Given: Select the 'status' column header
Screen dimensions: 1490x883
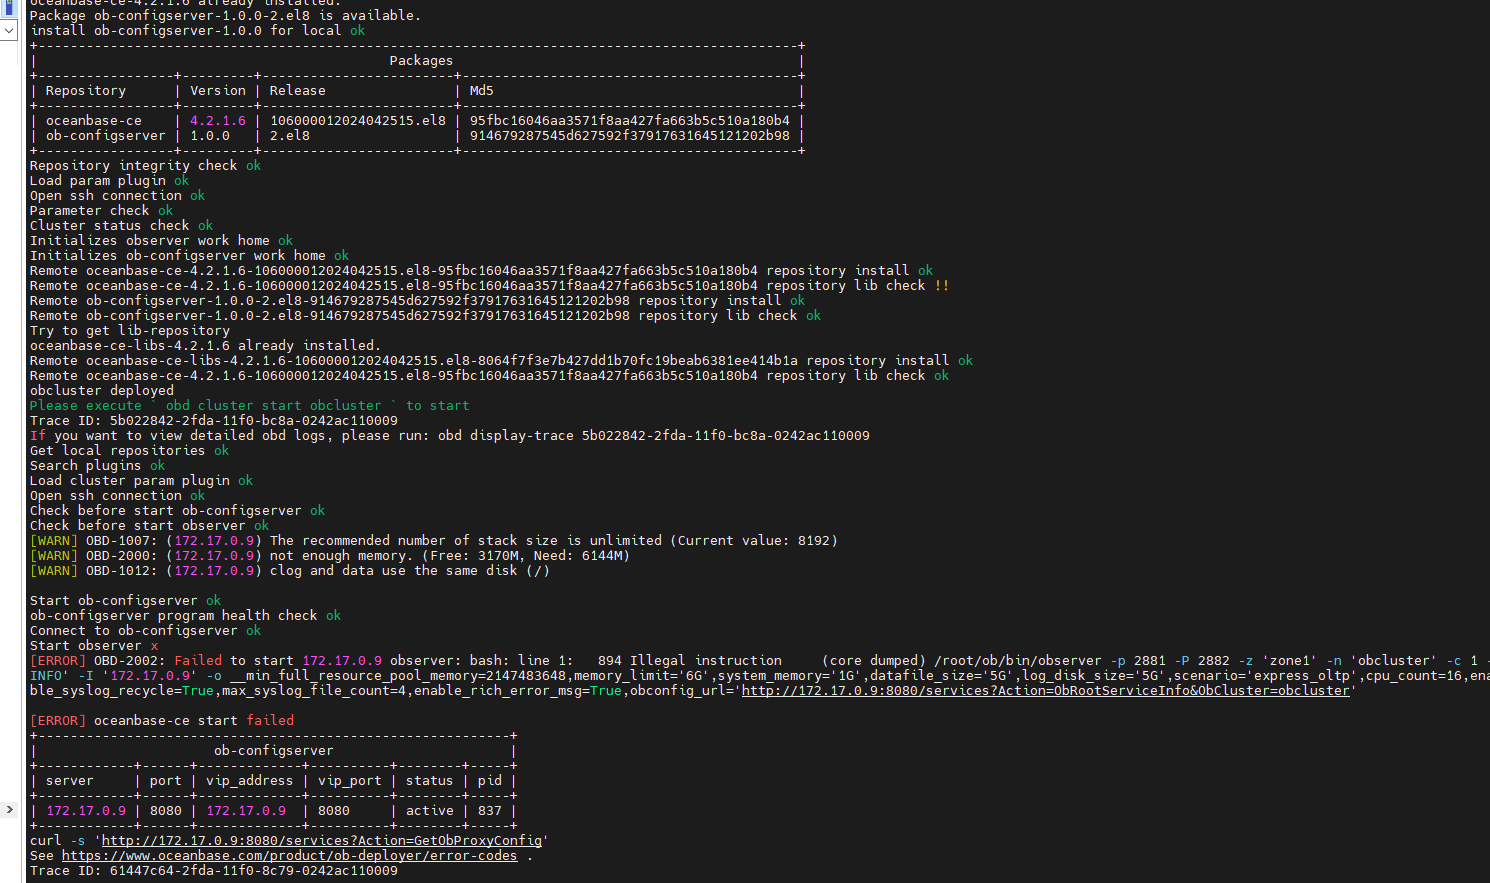Looking at the screenshot, I should tap(430, 781).
